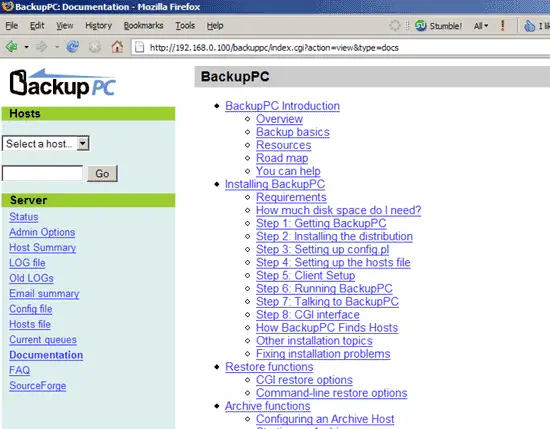The image size is (550, 429).
Task: Click the Firefox icon in title bar
Action: [7, 6]
